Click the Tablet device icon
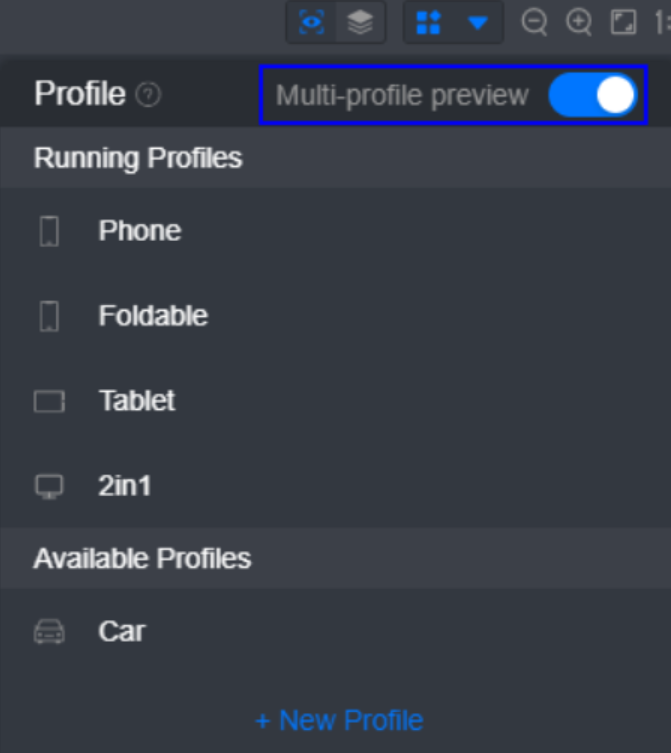The height and width of the screenshot is (753, 671). point(49,401)
